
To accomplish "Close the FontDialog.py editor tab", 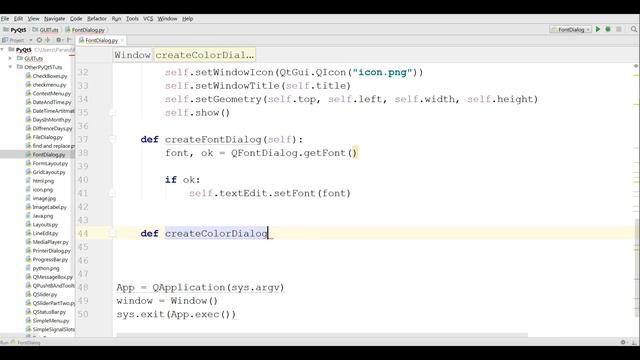I will click(x=122, y=40).
